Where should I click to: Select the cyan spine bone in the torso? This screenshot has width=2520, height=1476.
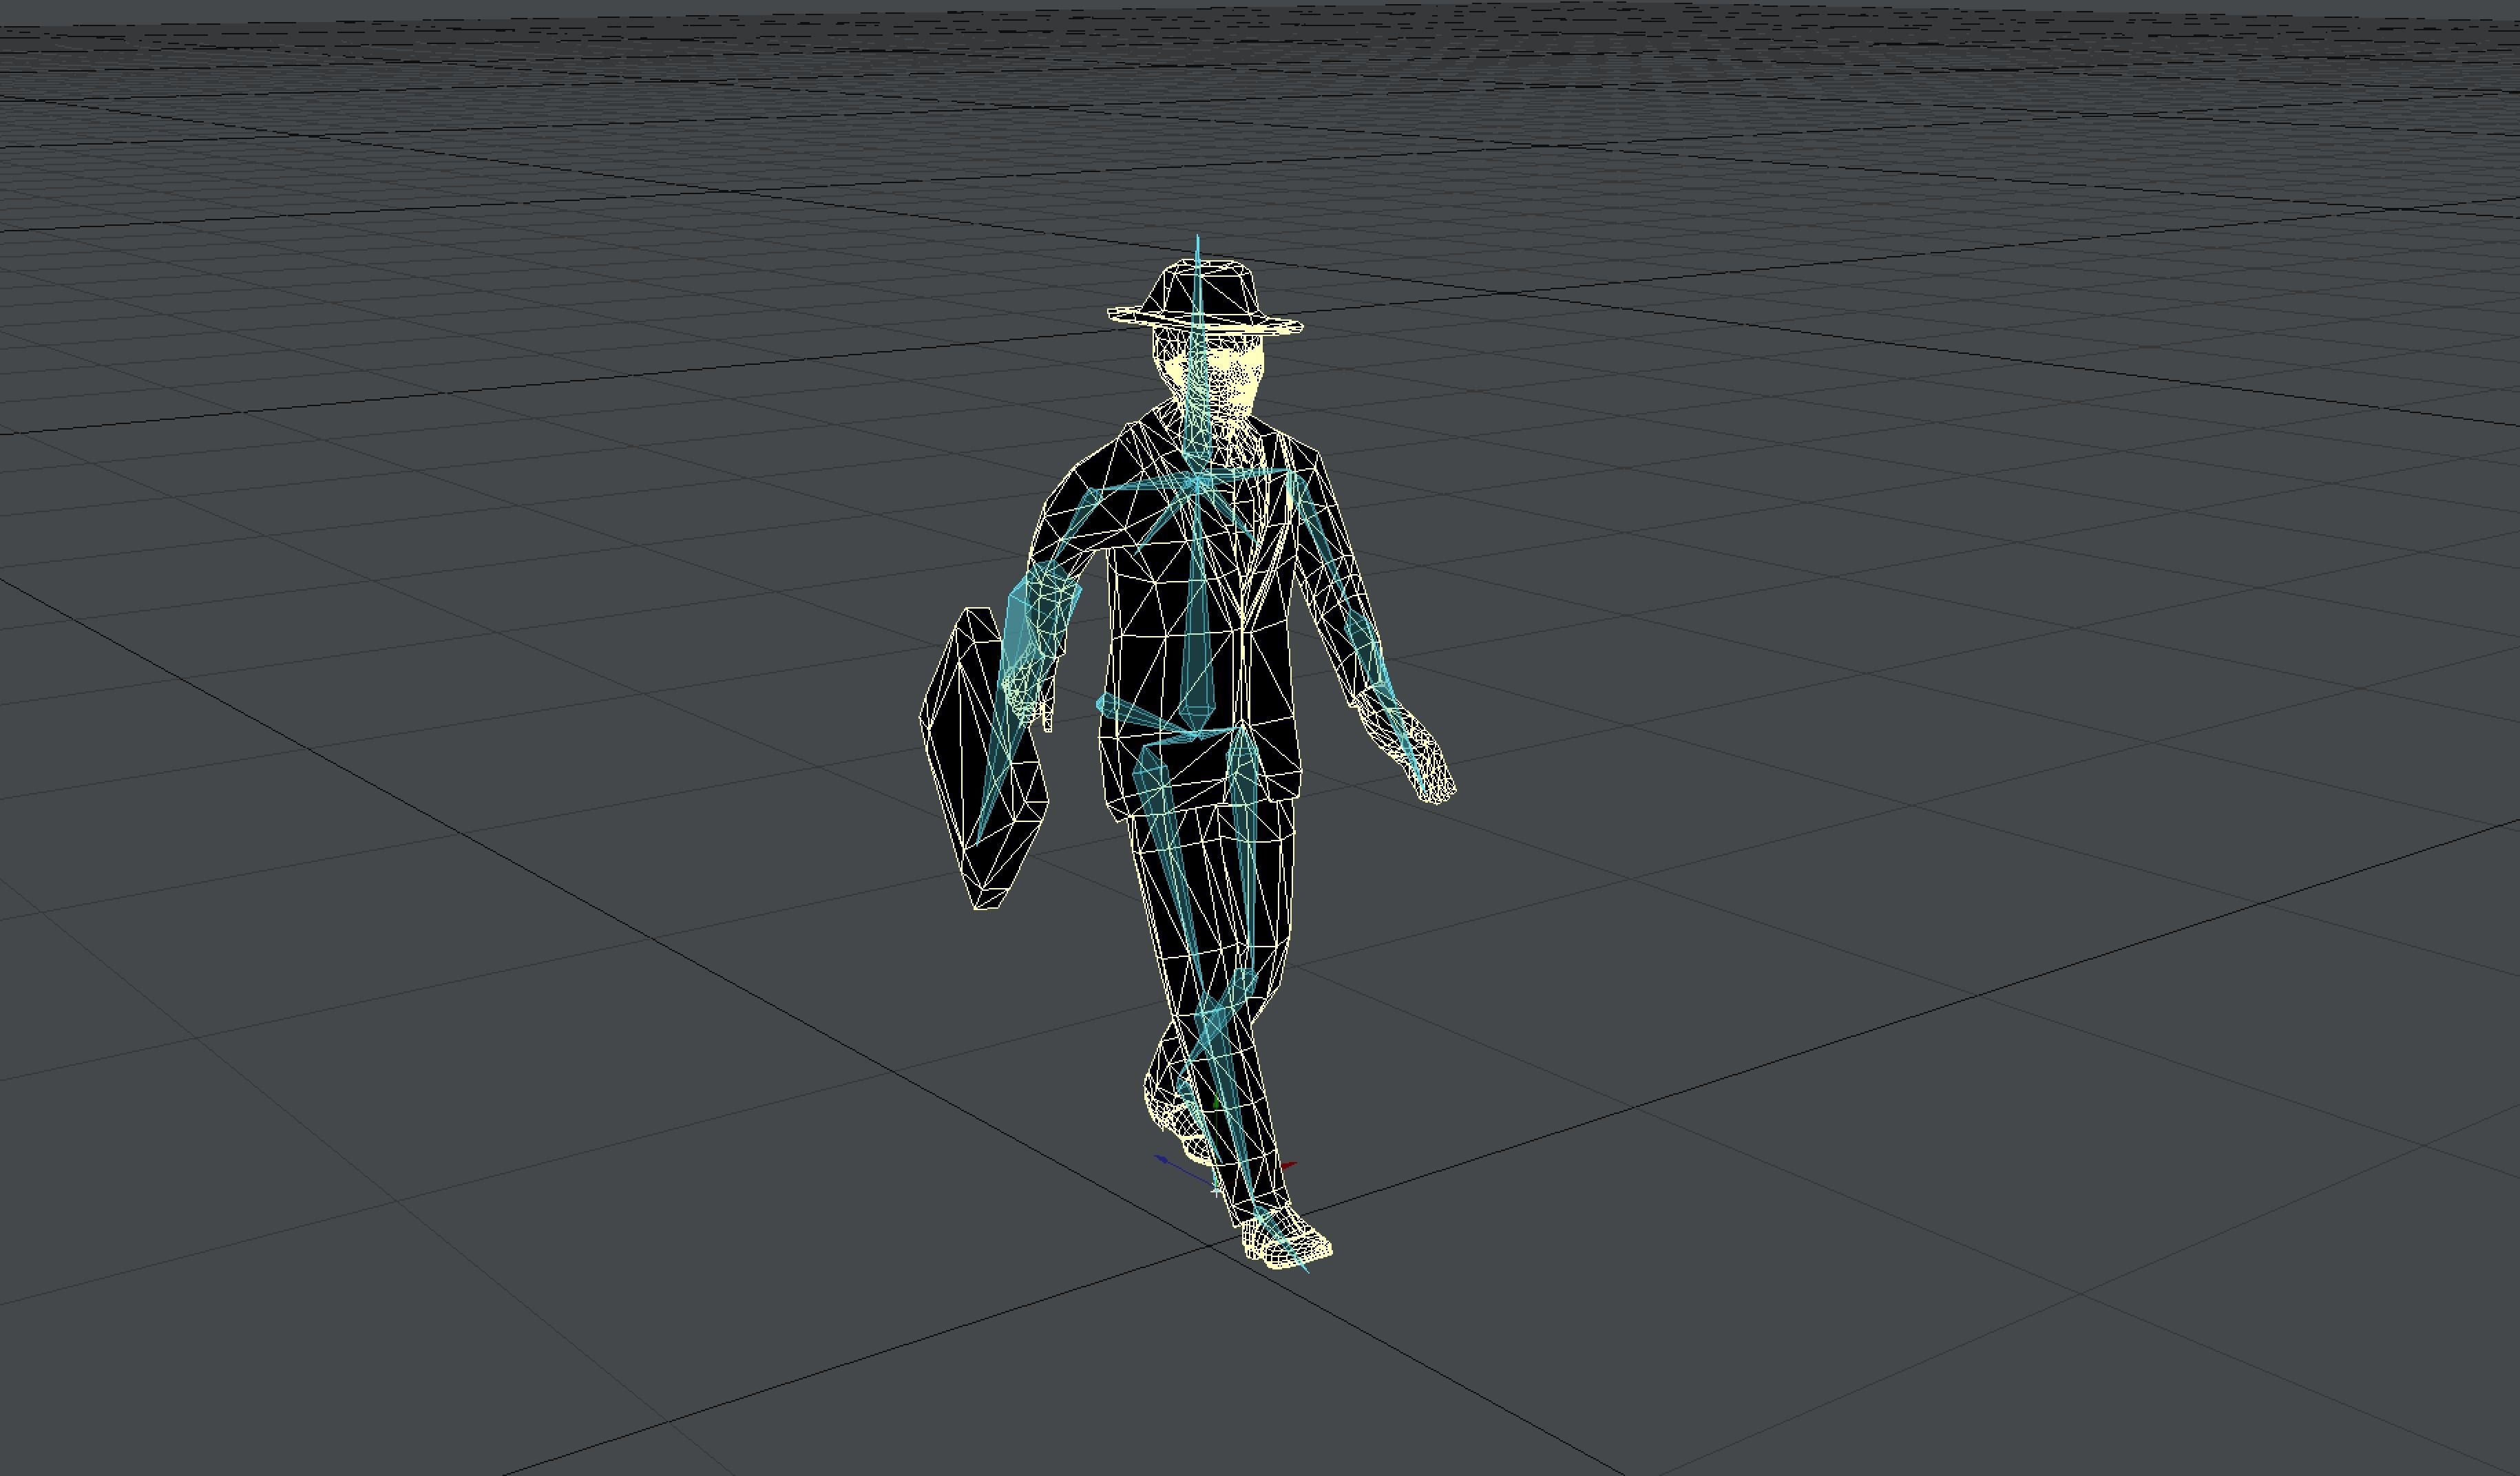[x=1197, y=610]
